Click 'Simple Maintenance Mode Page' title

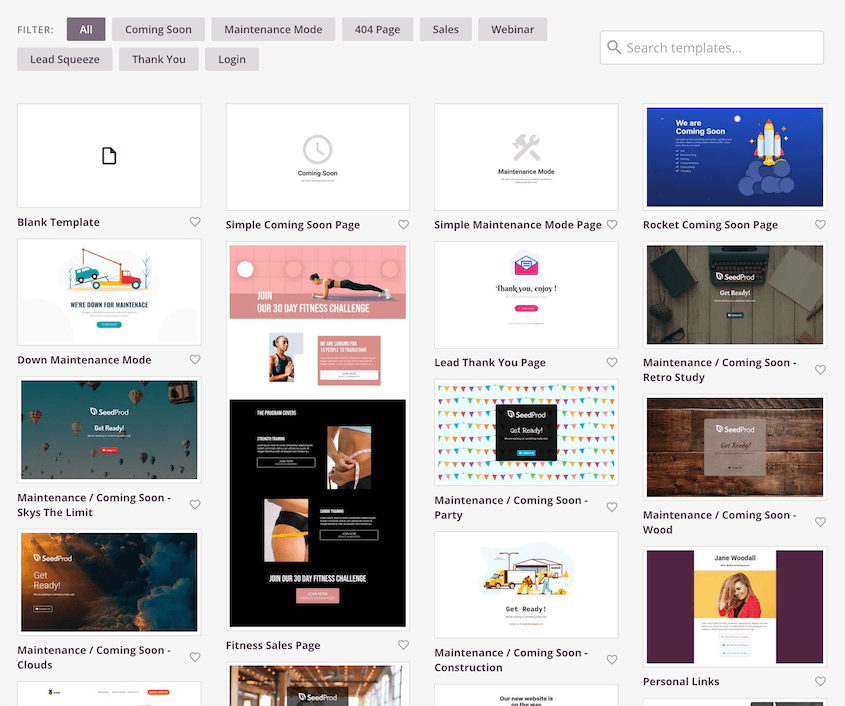(518, 225)
